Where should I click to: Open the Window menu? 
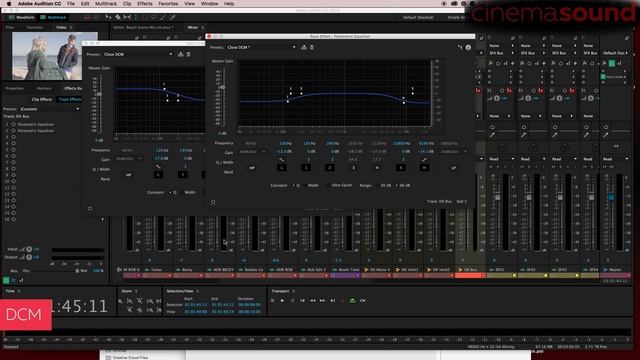[x=209, y=4]
